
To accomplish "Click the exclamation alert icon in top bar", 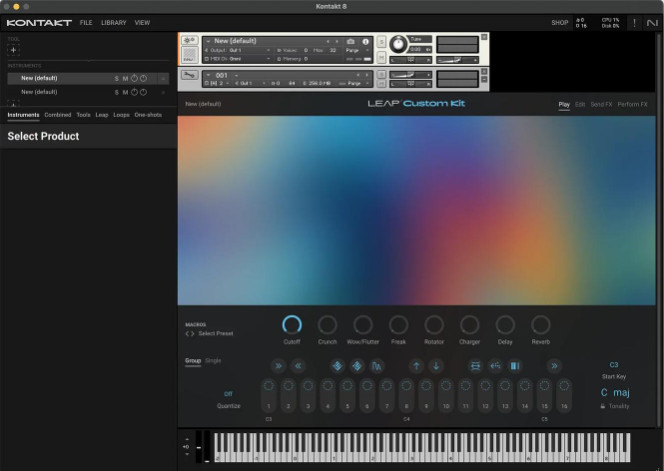I will point(634,23).
